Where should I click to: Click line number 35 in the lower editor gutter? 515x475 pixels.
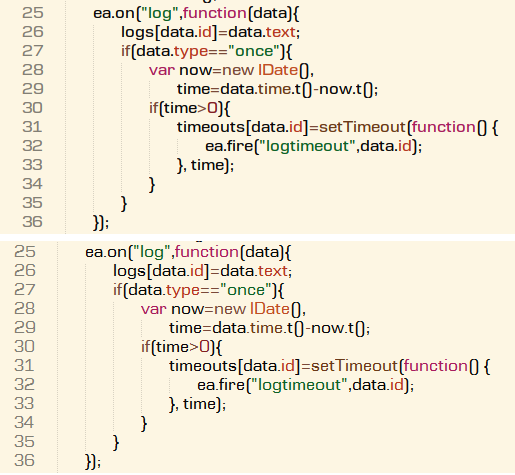tap(25, 442)
